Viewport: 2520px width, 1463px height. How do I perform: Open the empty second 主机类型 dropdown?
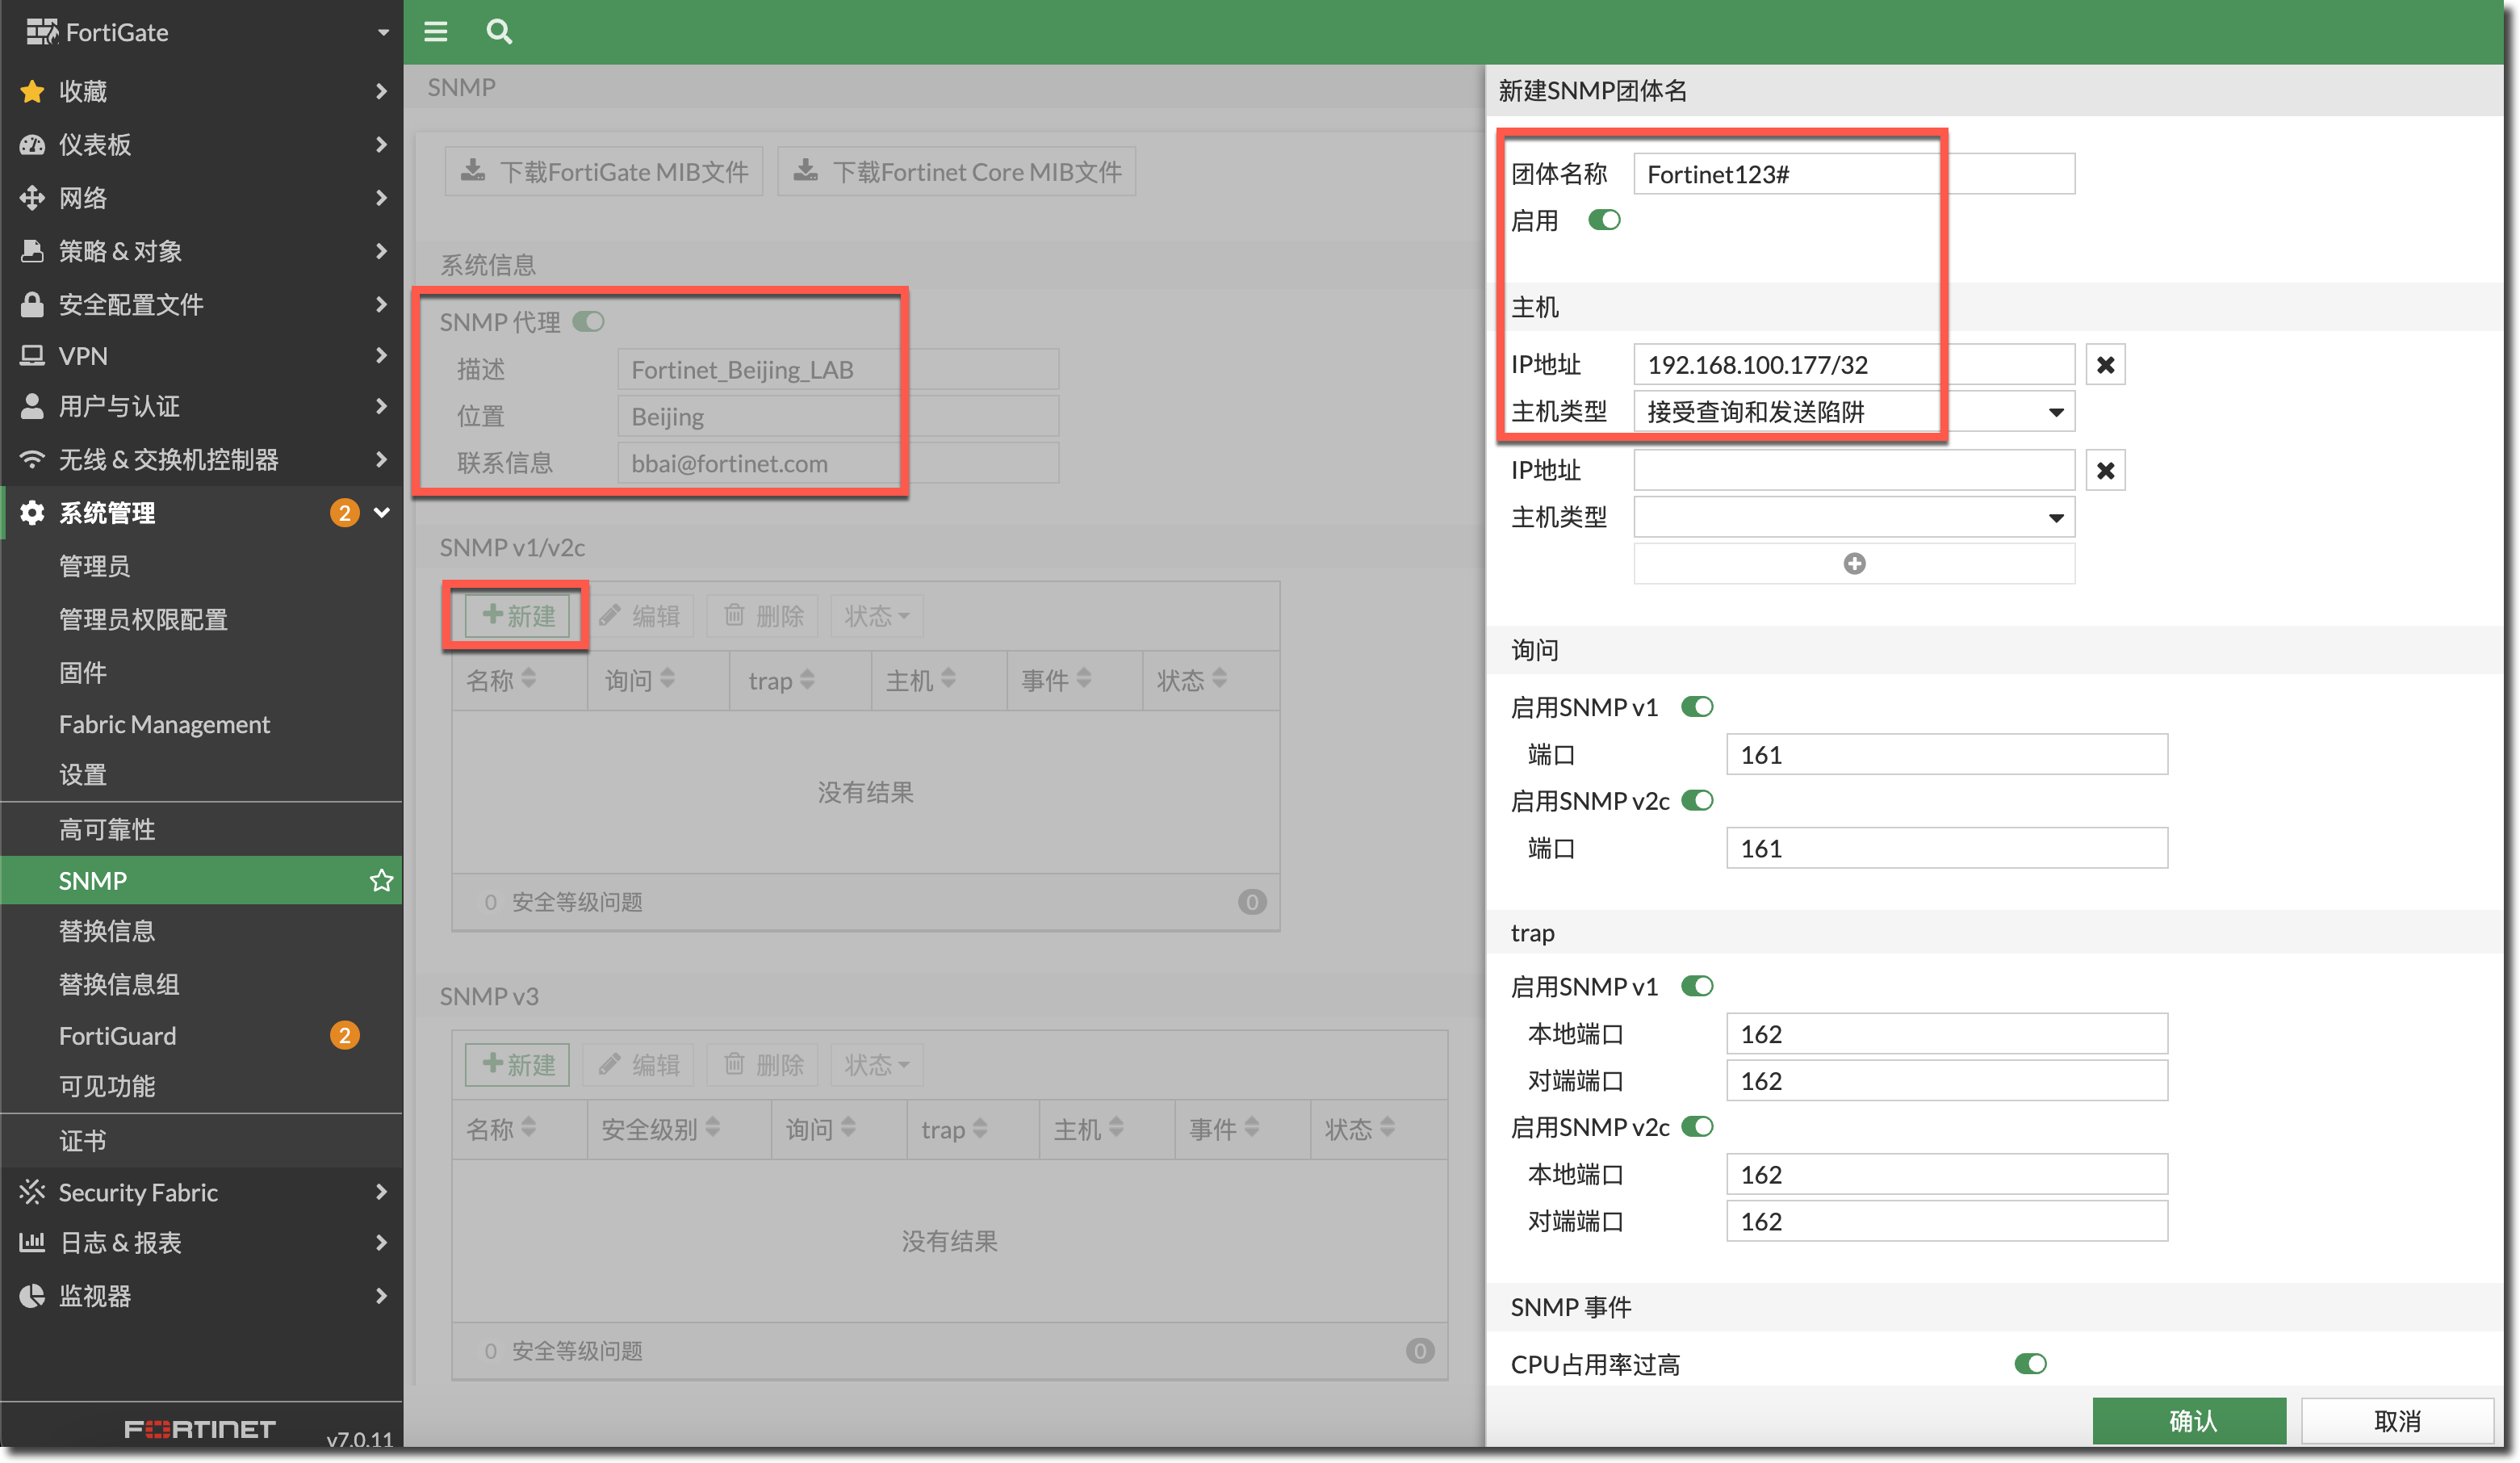(x=1853, y=518)
